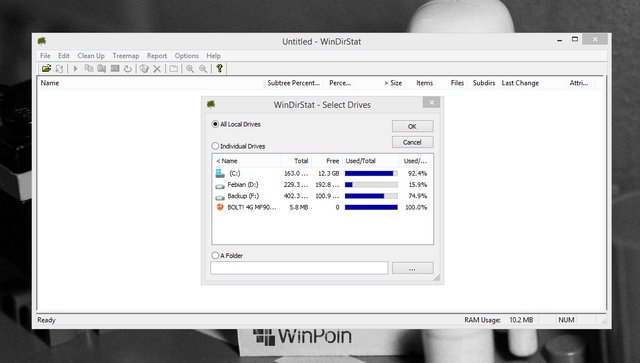Click the play-arrow toolbar icon

pos(76,69)
